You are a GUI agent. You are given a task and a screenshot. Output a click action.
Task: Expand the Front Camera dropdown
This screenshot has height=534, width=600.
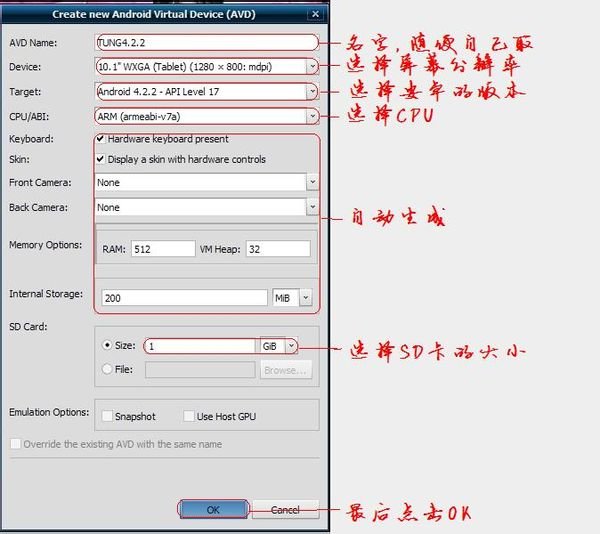click(312, 182)
